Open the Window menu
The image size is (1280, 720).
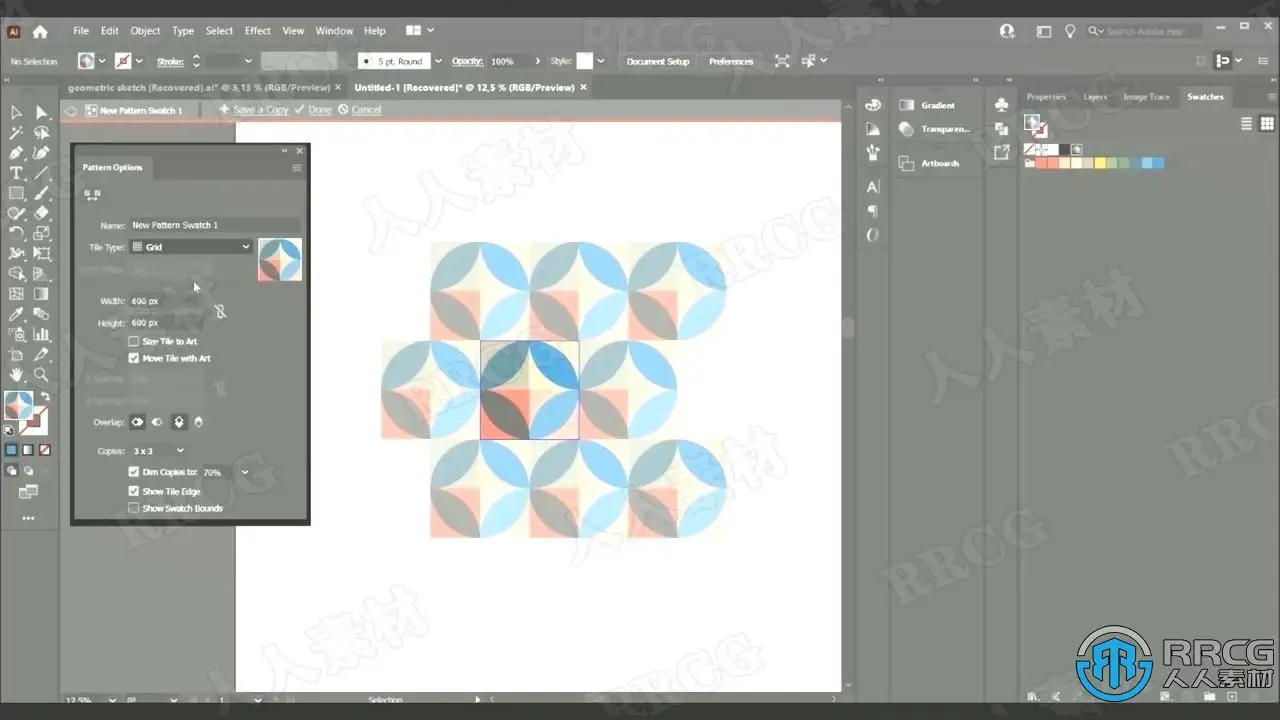(x=334, y=31)
